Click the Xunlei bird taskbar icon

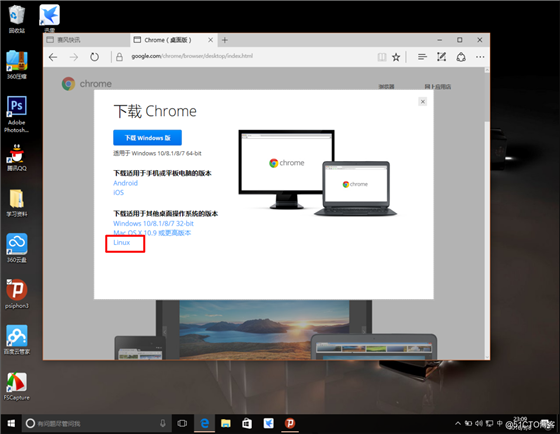(x=268, y=423)
